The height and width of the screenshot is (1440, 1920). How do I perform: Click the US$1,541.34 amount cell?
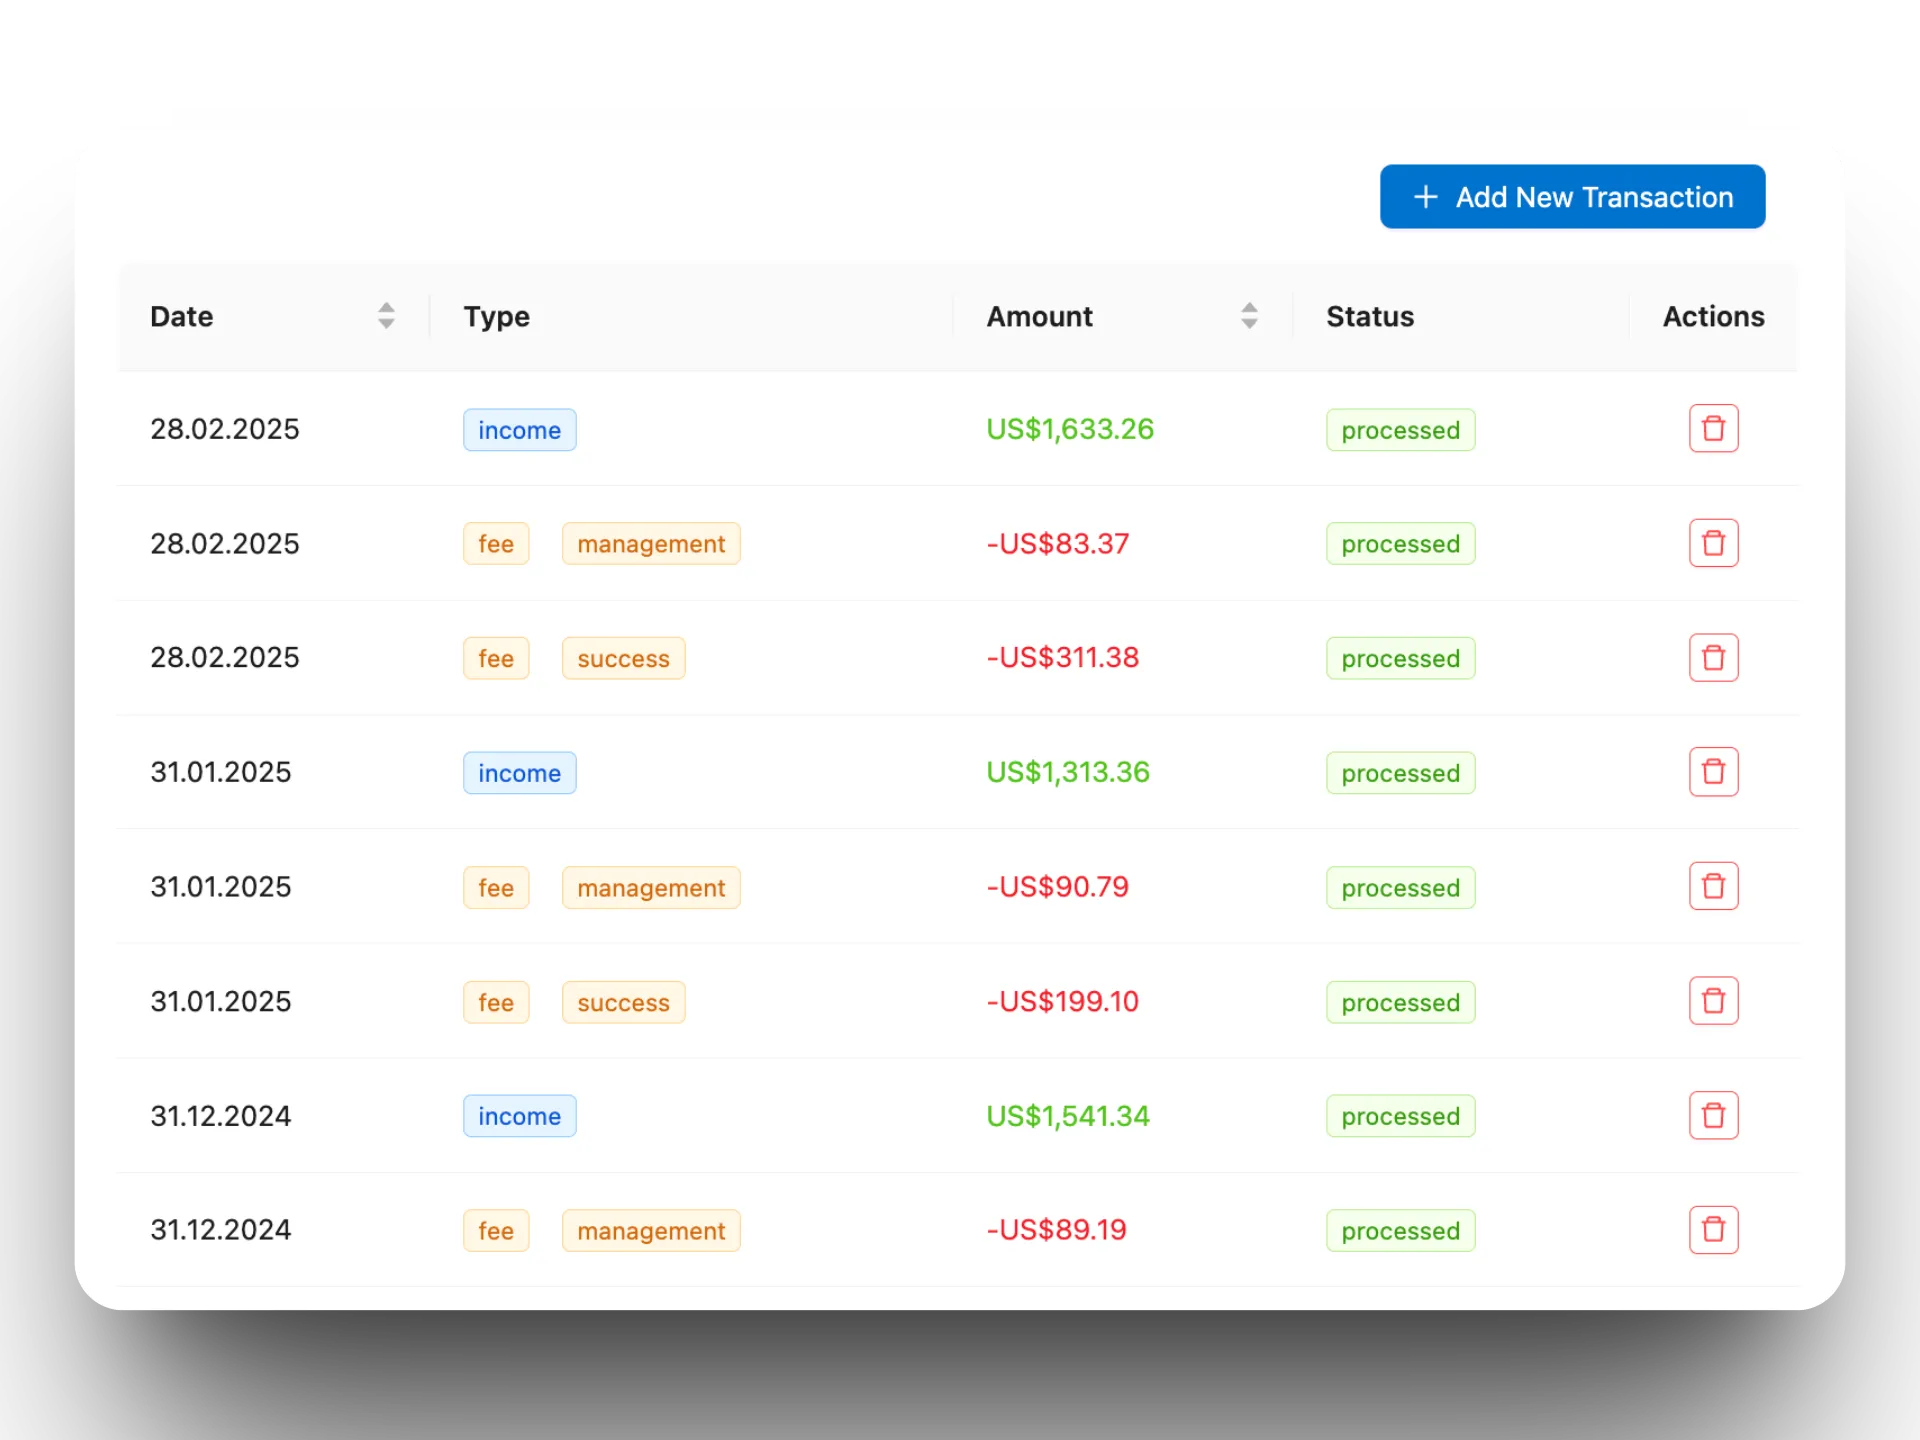click(1067, 1116)
